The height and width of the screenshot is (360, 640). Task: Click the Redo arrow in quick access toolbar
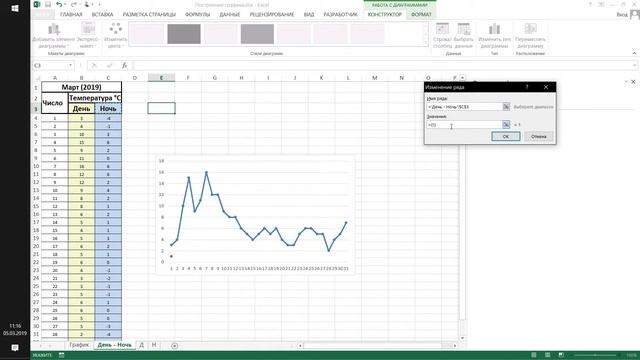73,4
